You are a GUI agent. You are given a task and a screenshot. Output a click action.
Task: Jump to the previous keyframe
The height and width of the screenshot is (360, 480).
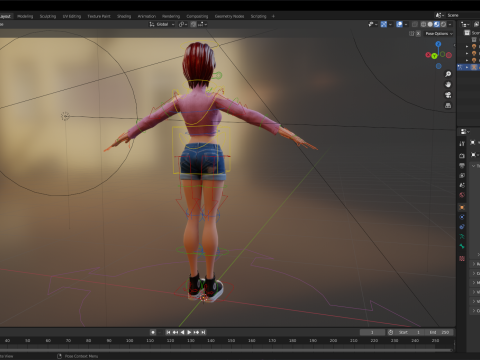click(x=175, y=332)
